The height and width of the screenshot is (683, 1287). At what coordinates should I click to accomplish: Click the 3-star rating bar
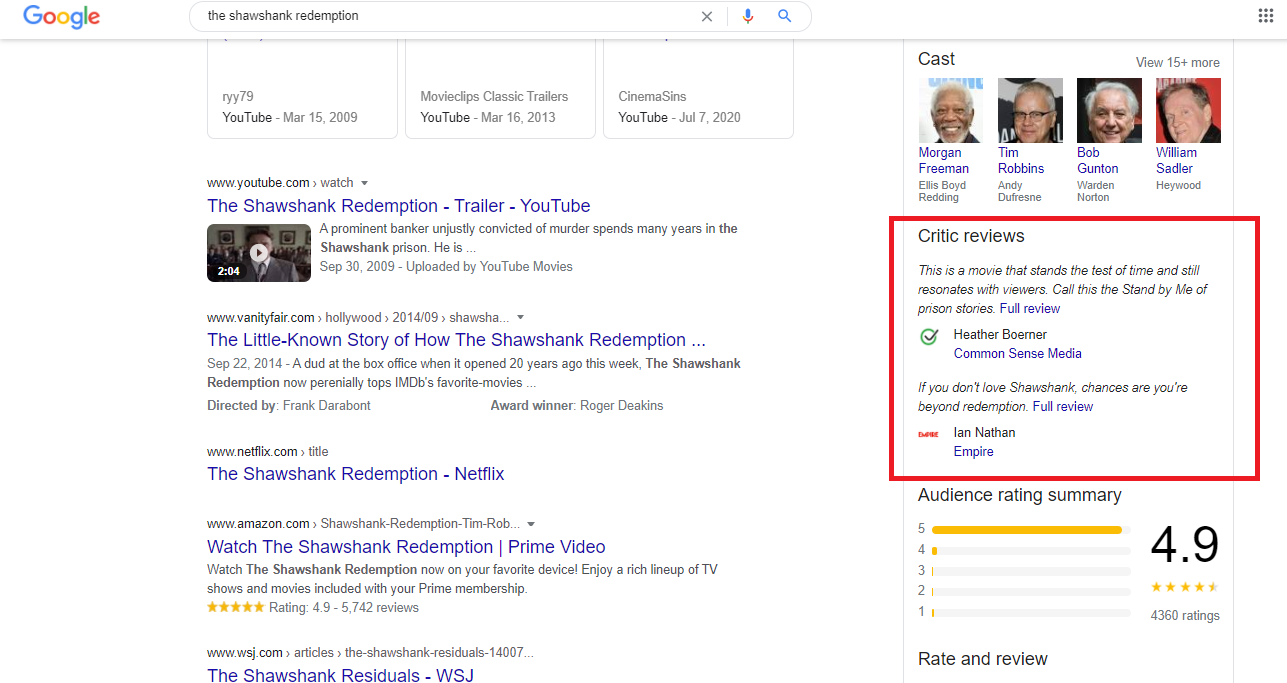(1031, 571)
